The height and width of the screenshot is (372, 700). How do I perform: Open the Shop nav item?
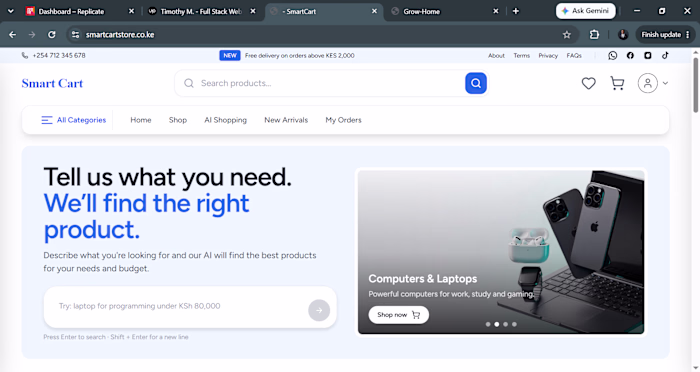[178, 120]
